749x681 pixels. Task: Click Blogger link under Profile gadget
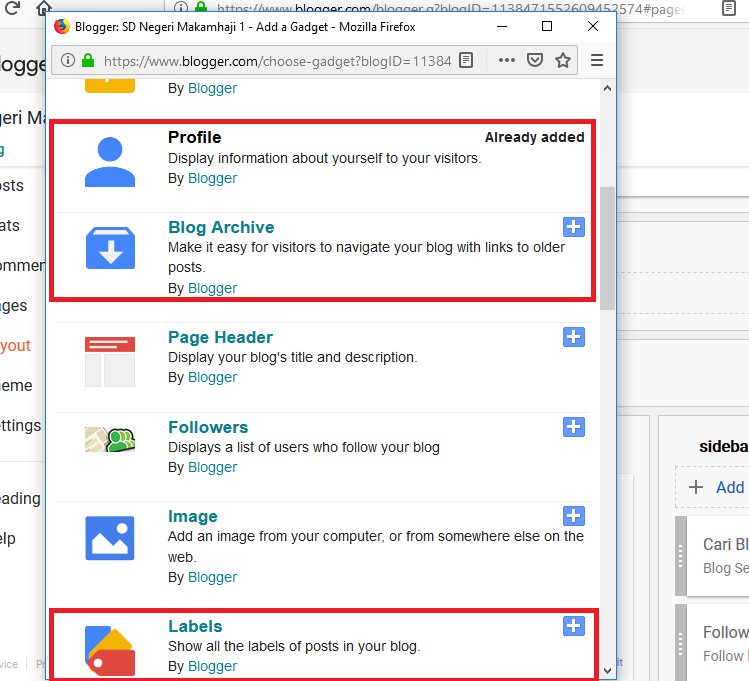pyautogui.click(x=213, y=178)
